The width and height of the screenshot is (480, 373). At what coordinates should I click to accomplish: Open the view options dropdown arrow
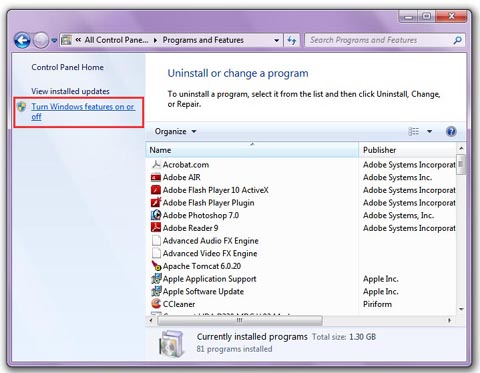coord(429,131)
